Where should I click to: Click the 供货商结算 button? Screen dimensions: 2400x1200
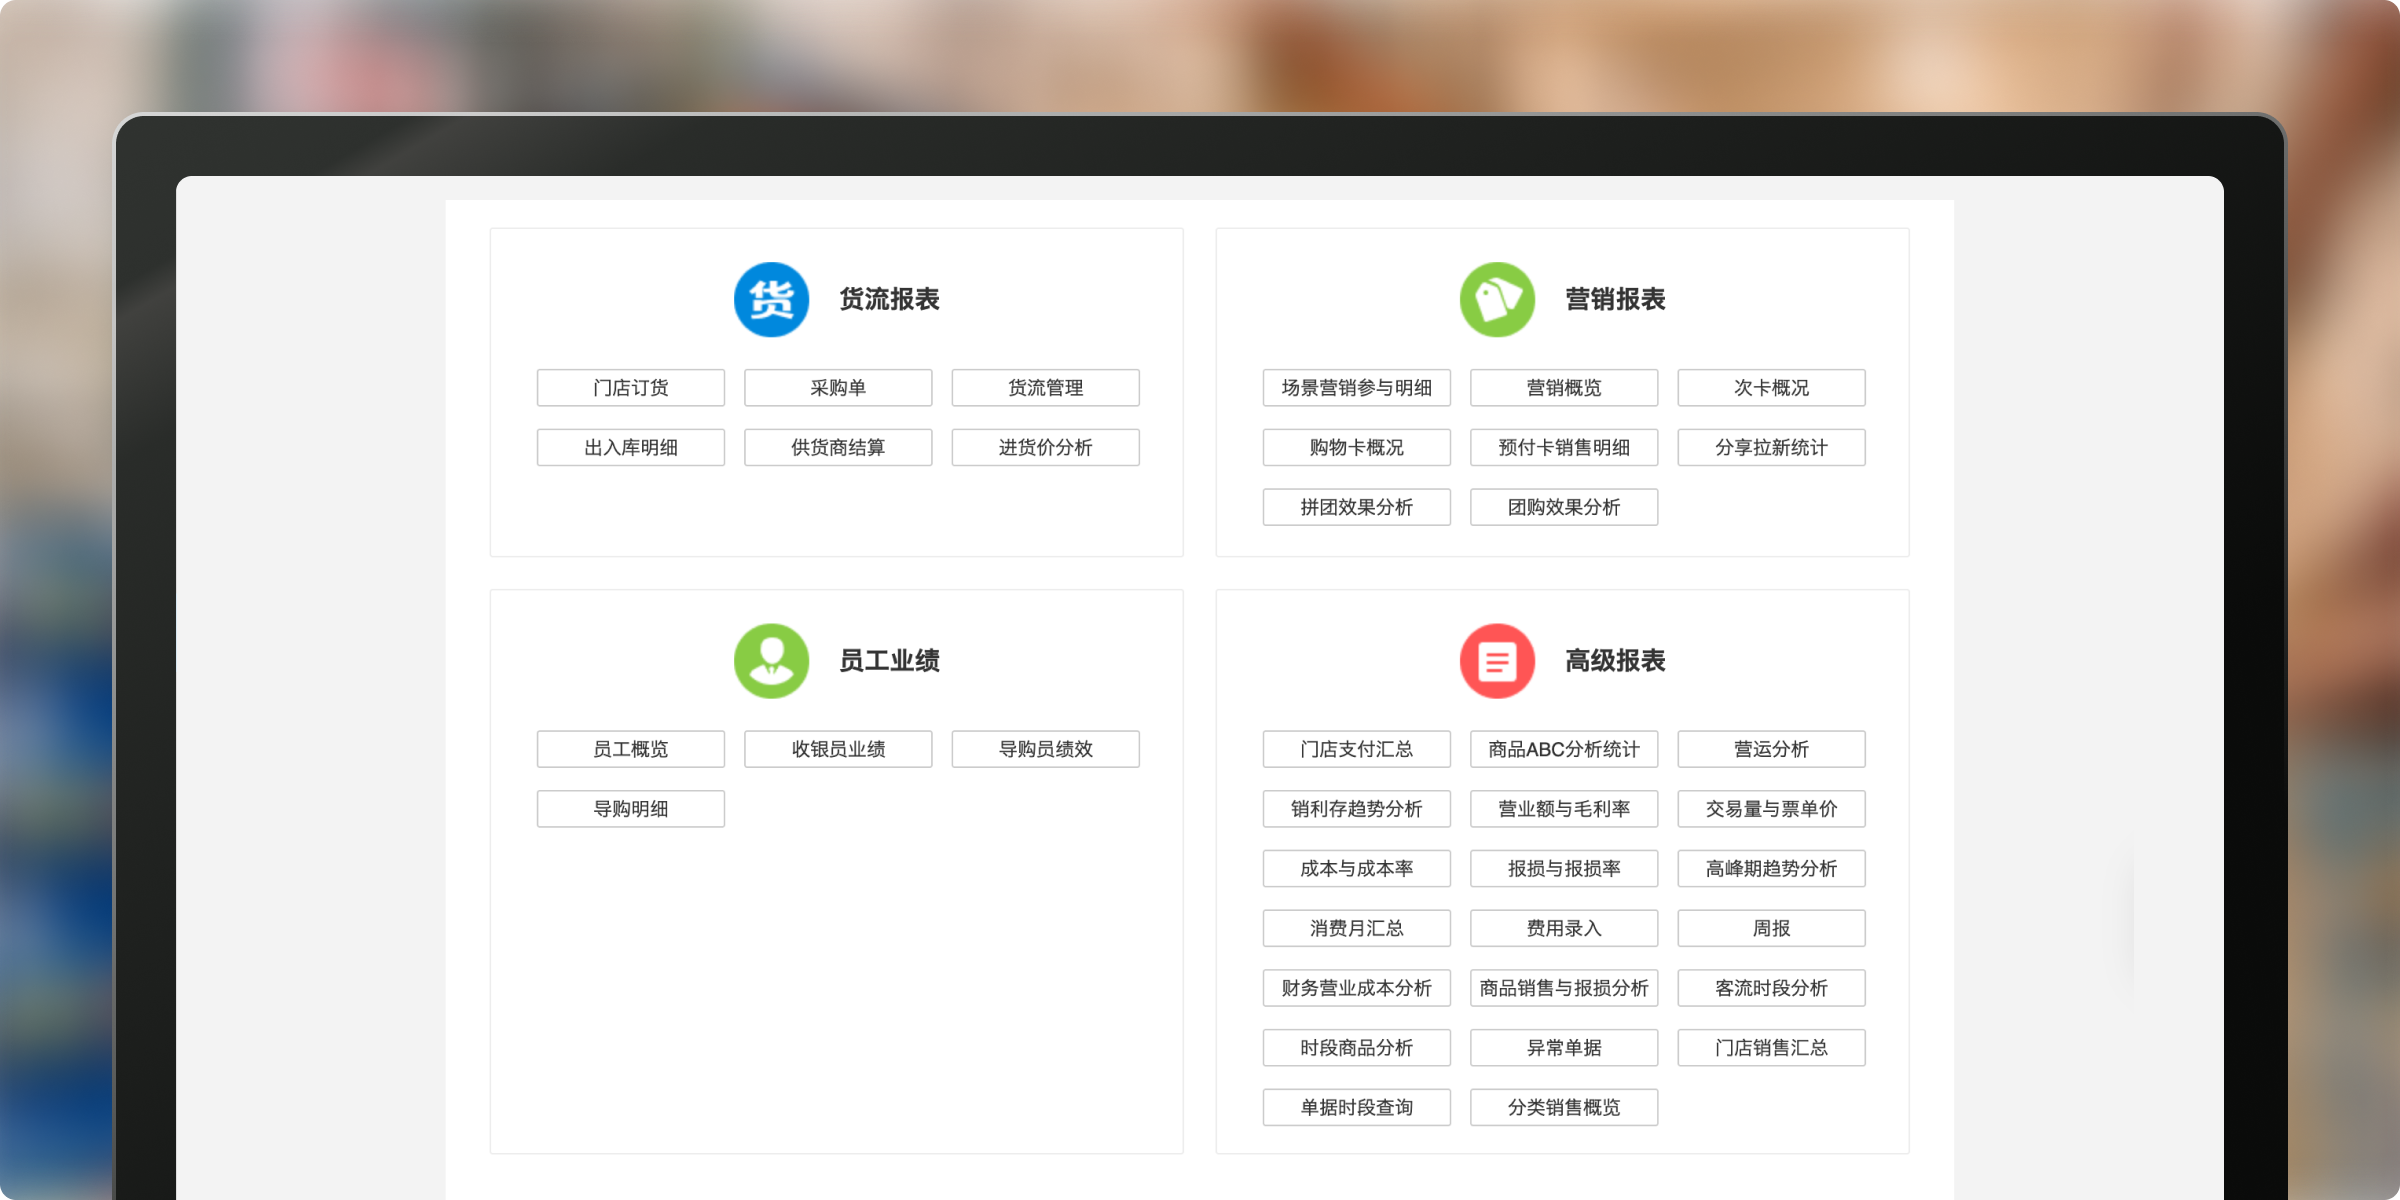click(x=838, y=447)
